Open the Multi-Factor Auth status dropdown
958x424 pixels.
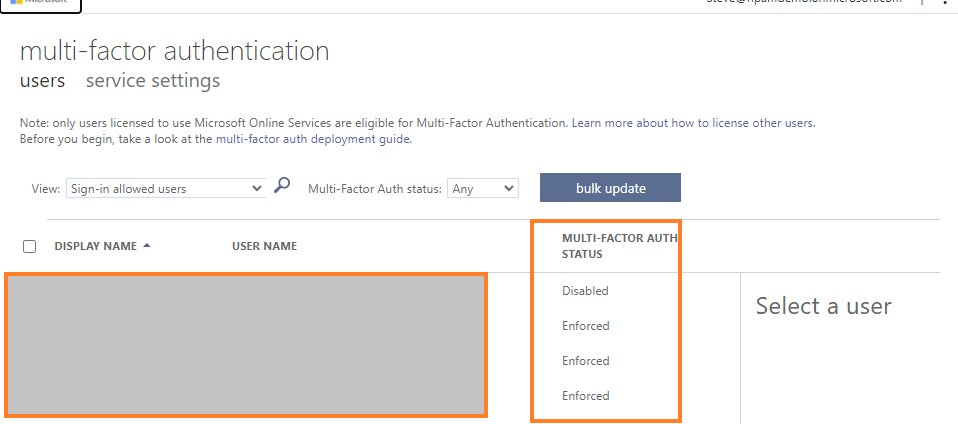[x=483, y=189]
